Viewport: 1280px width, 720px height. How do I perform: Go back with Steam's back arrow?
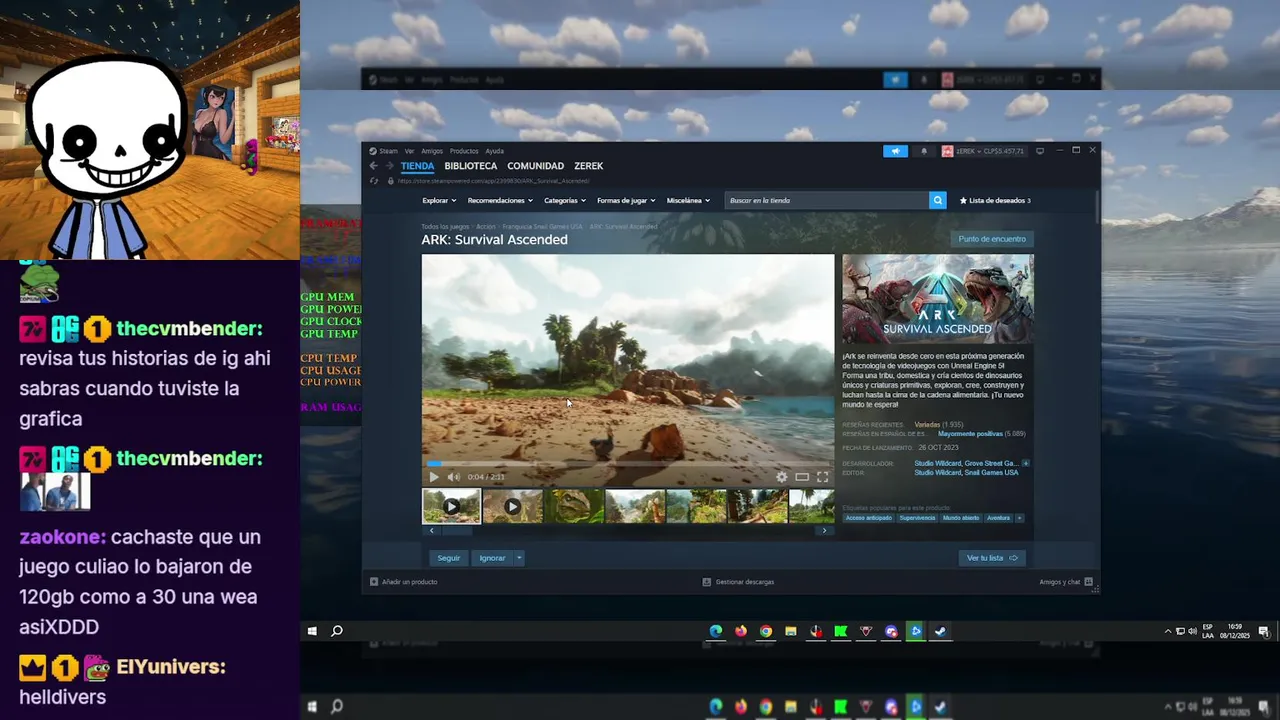tap(373, 166)
